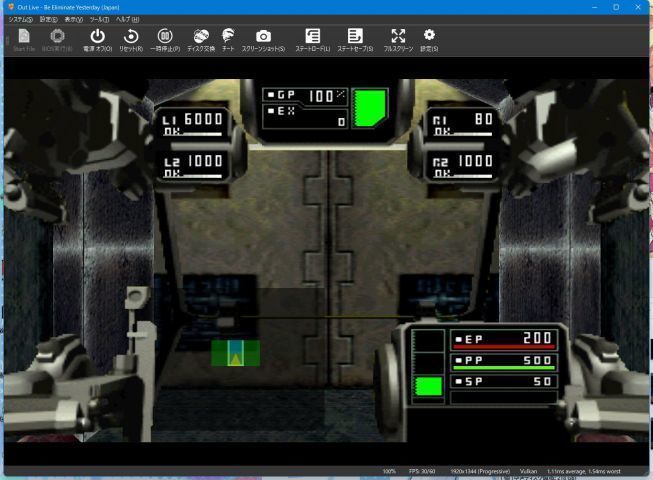The height and width of the screenshot is (480, 653).
Task: Open the システム (System) menu
Action: click(20, 20)
